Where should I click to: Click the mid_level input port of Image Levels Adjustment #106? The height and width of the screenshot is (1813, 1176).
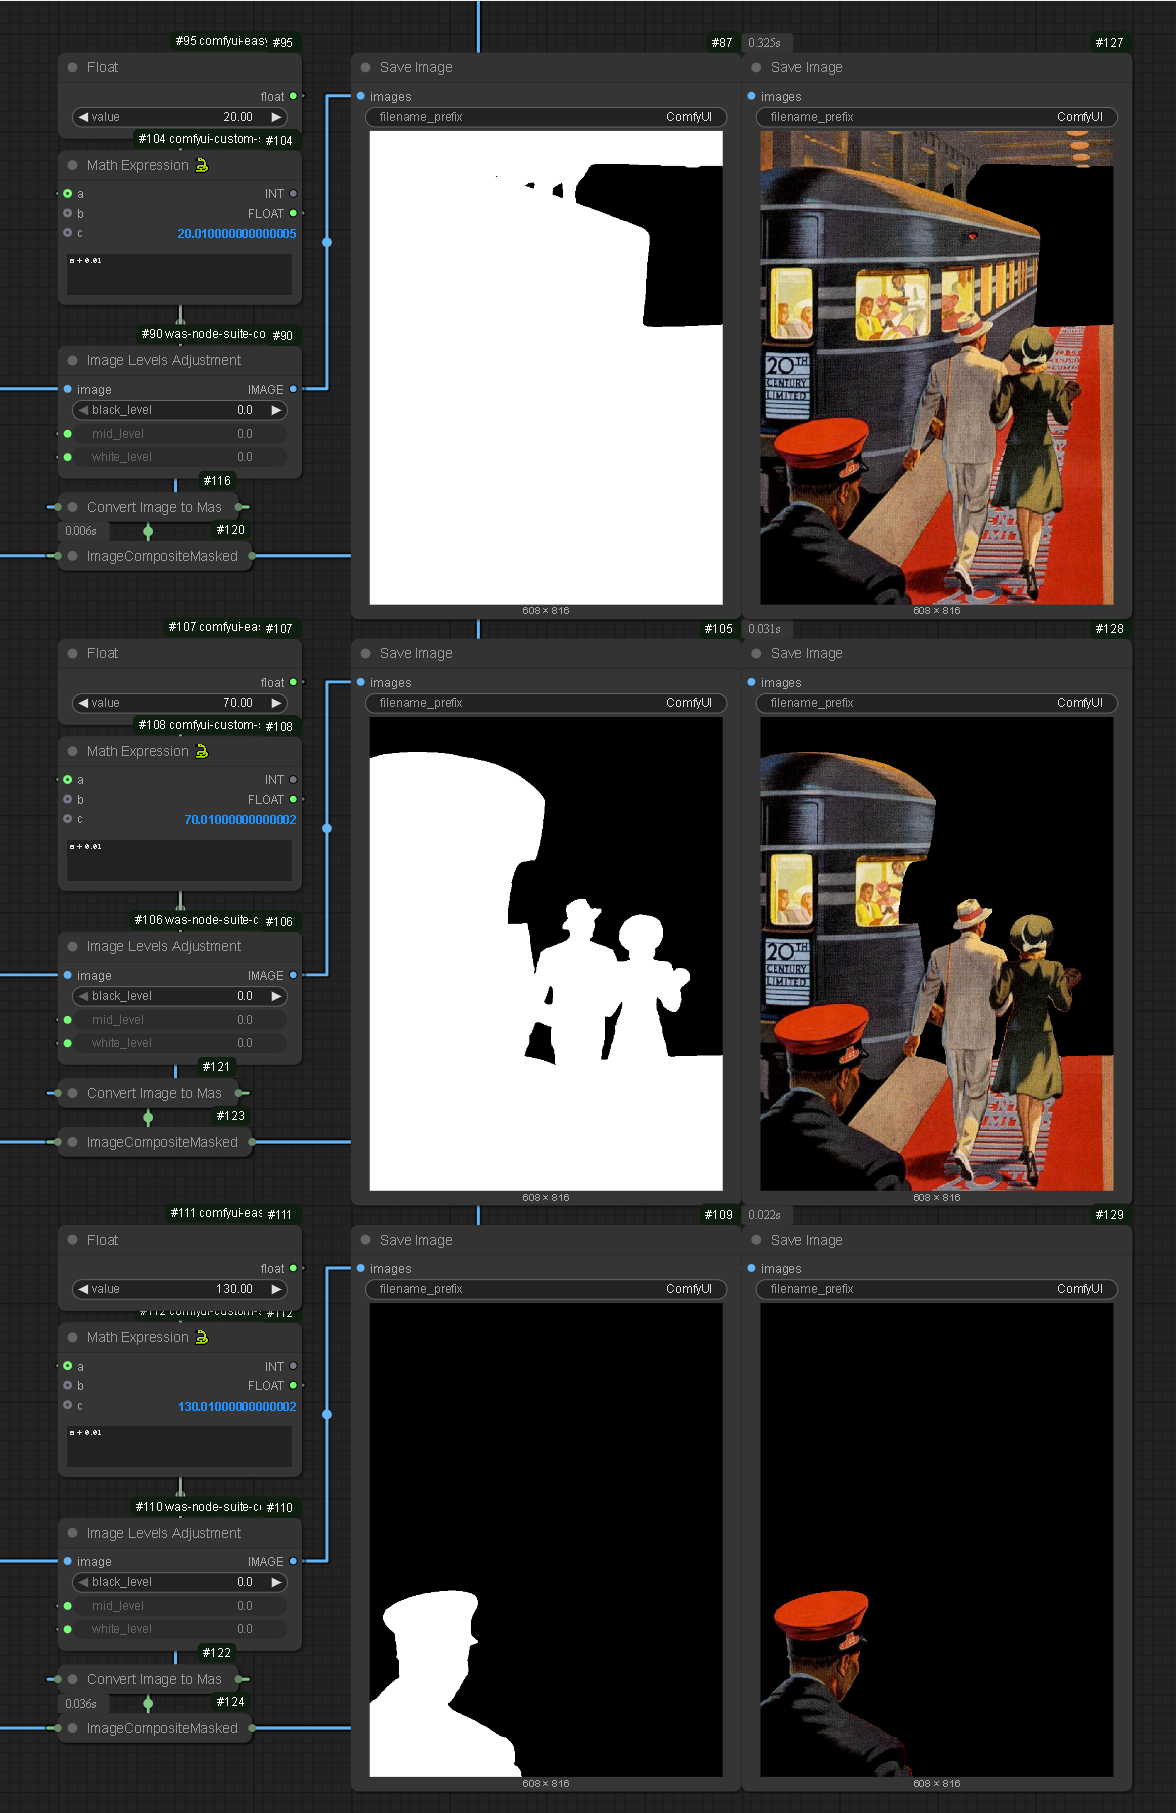tap(67, 1020)
